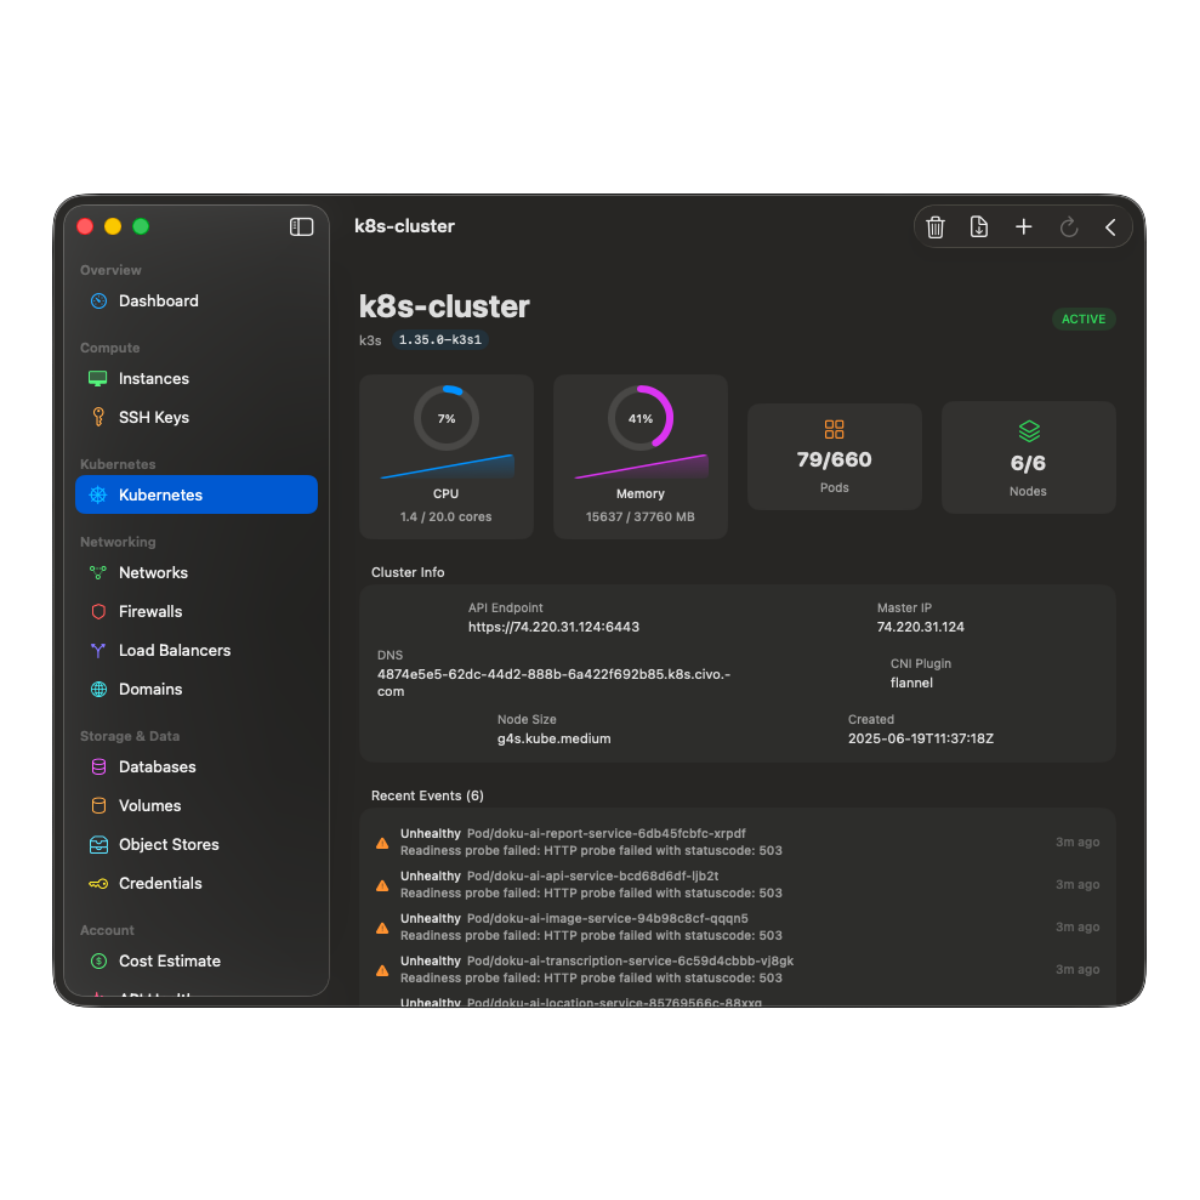Click the Networks nodes icon

click(x=98, y=573)
